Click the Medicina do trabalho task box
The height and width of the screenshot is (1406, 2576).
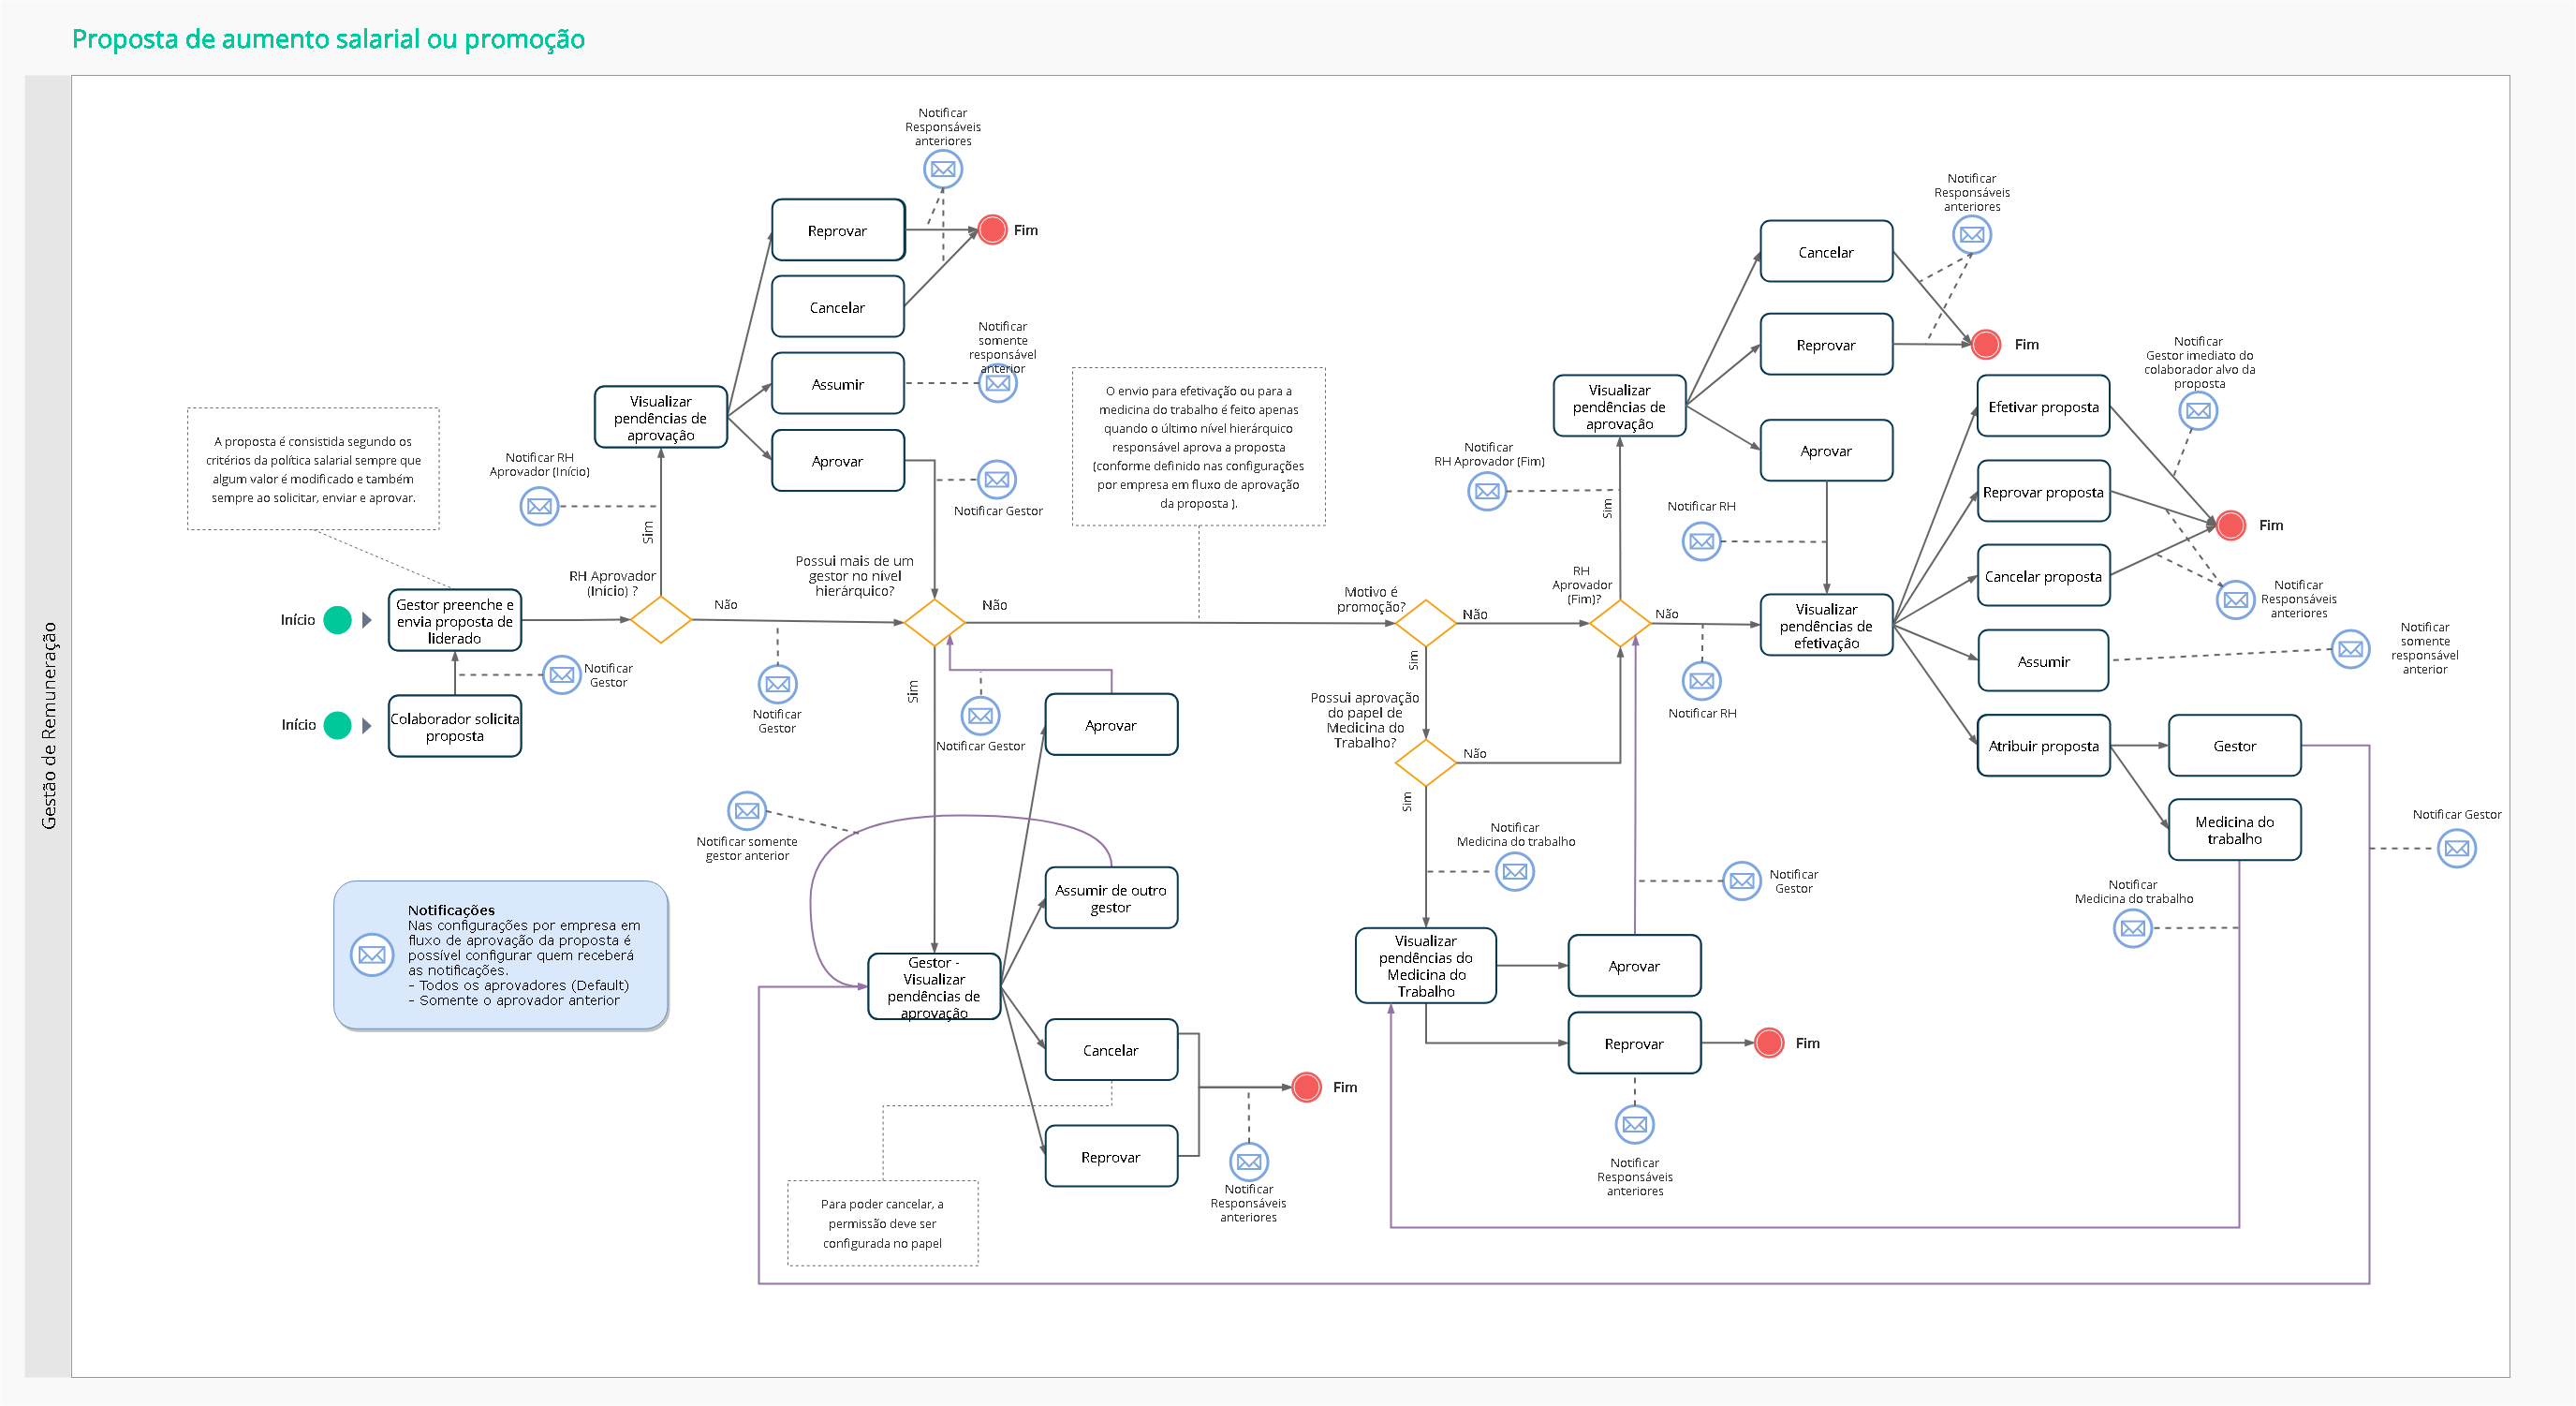[2233, 830]
